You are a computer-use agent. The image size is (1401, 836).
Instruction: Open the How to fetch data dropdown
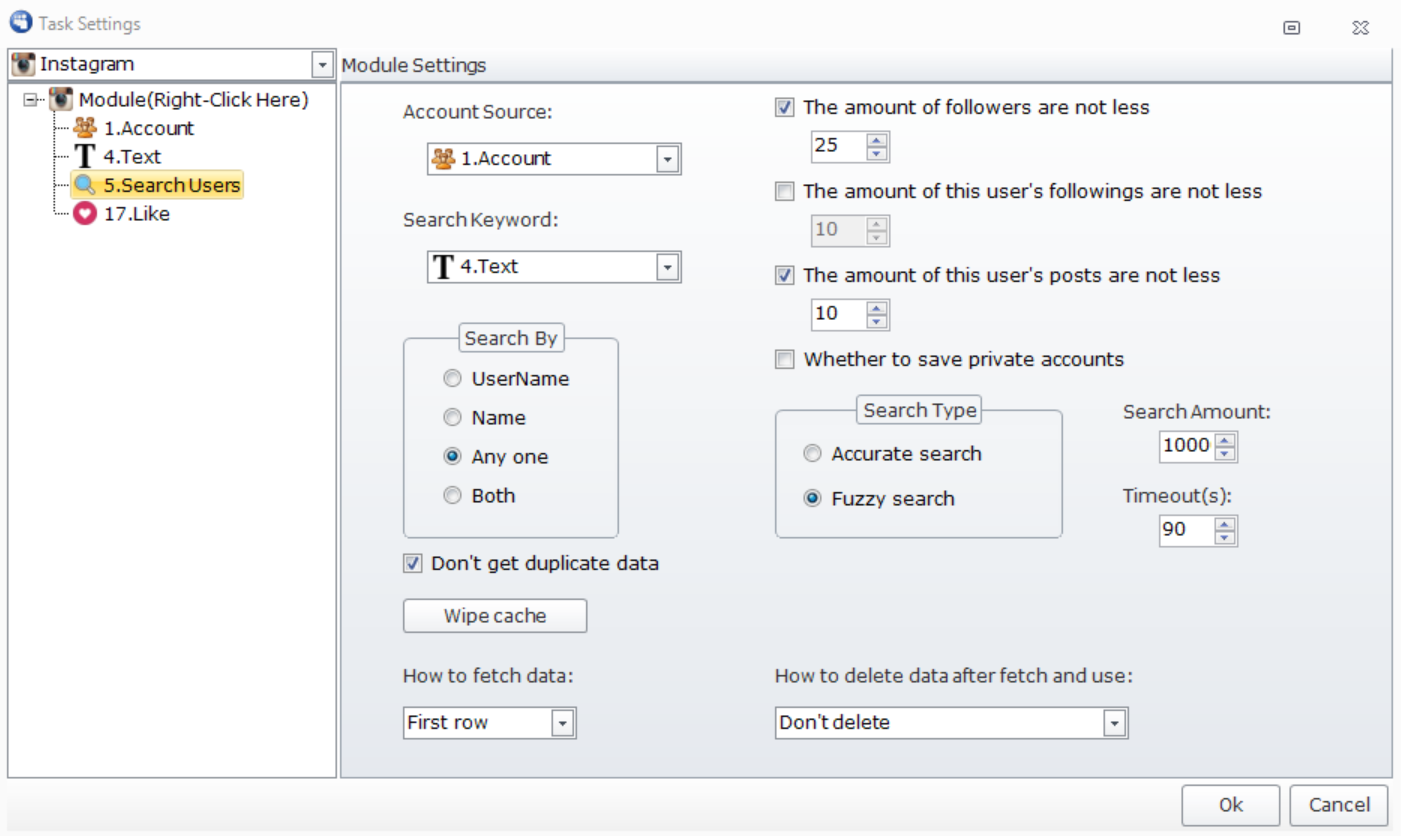coord(563,723)
